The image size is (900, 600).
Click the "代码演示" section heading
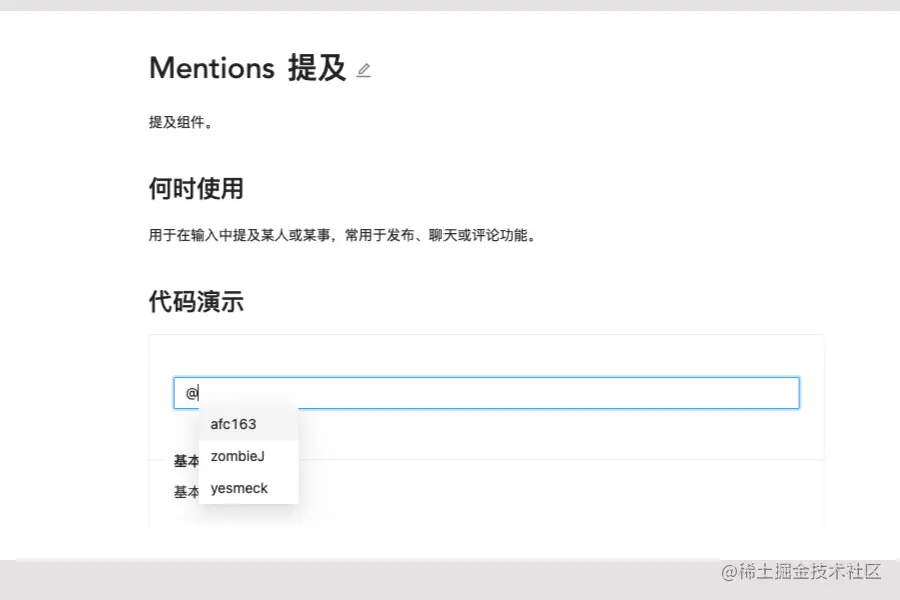(x=196, y=301)
